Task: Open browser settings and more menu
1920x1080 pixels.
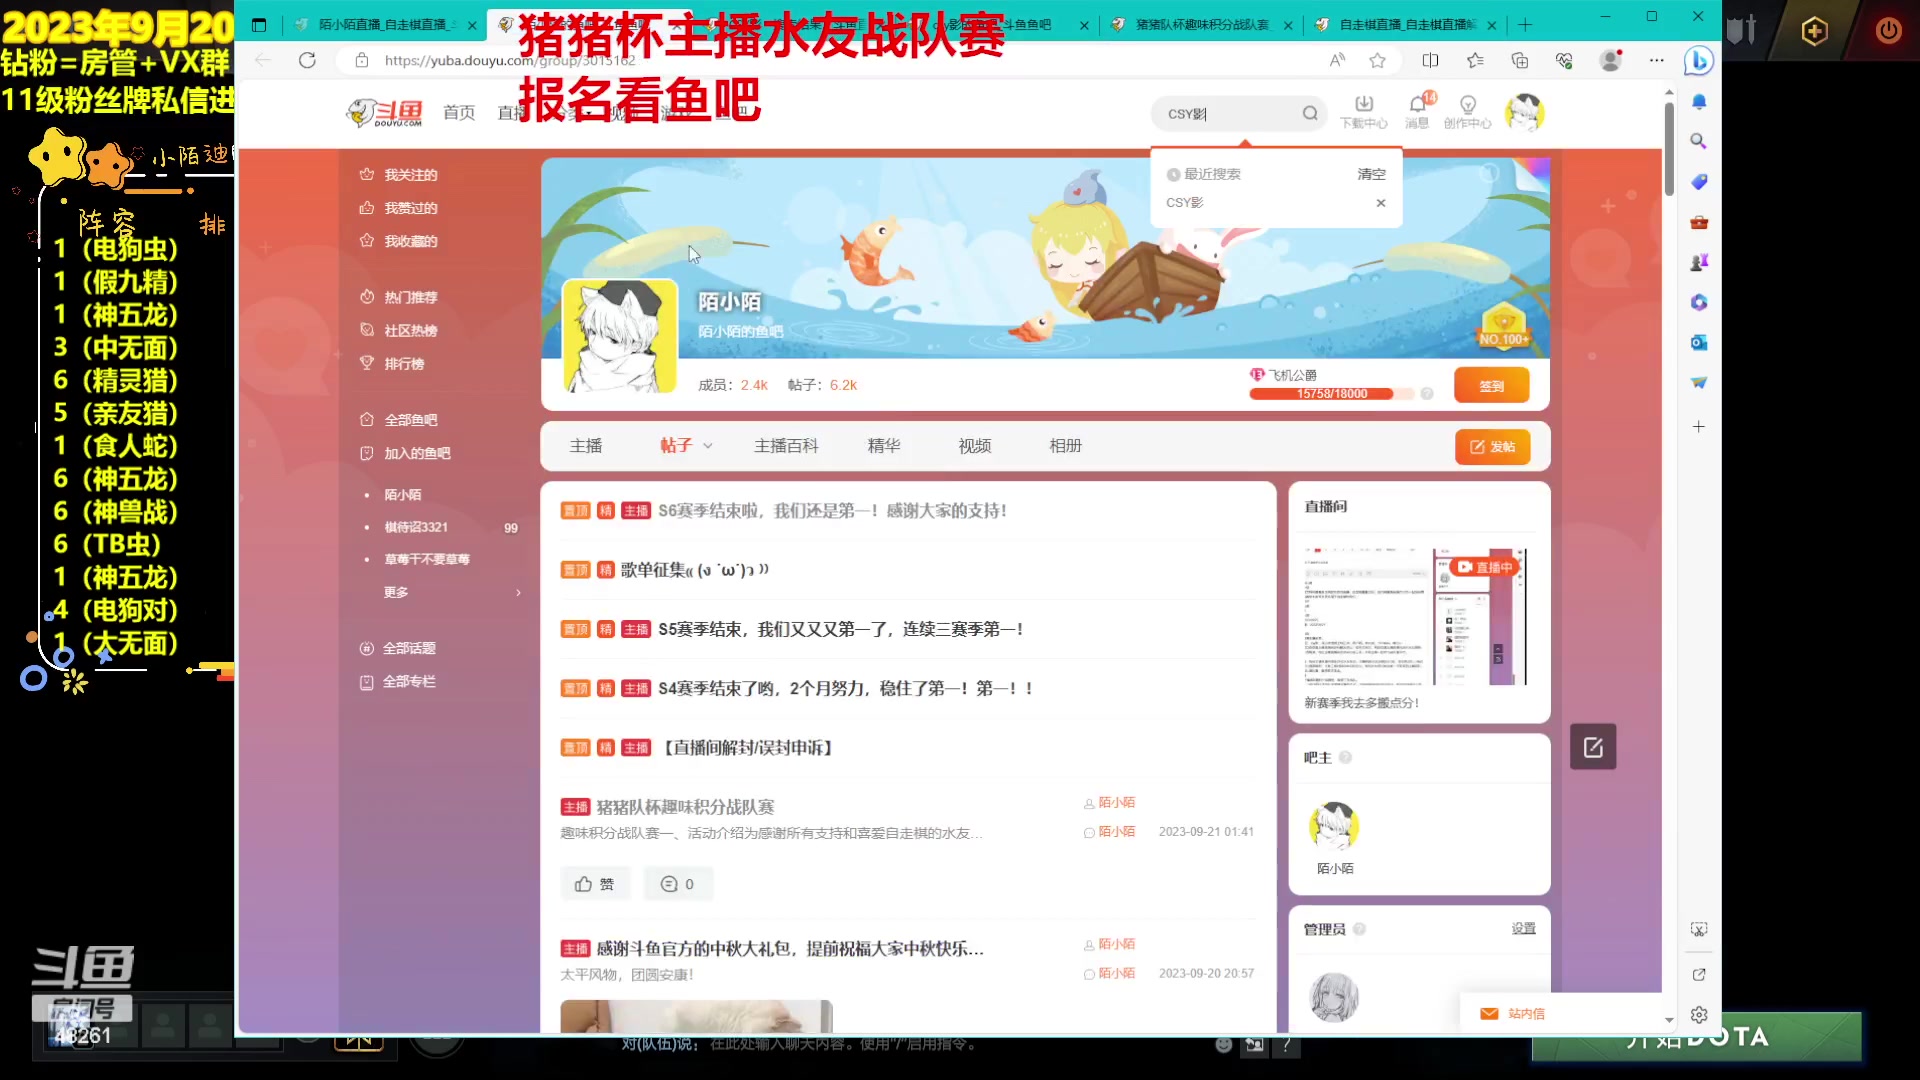Action: (1657, 61)
